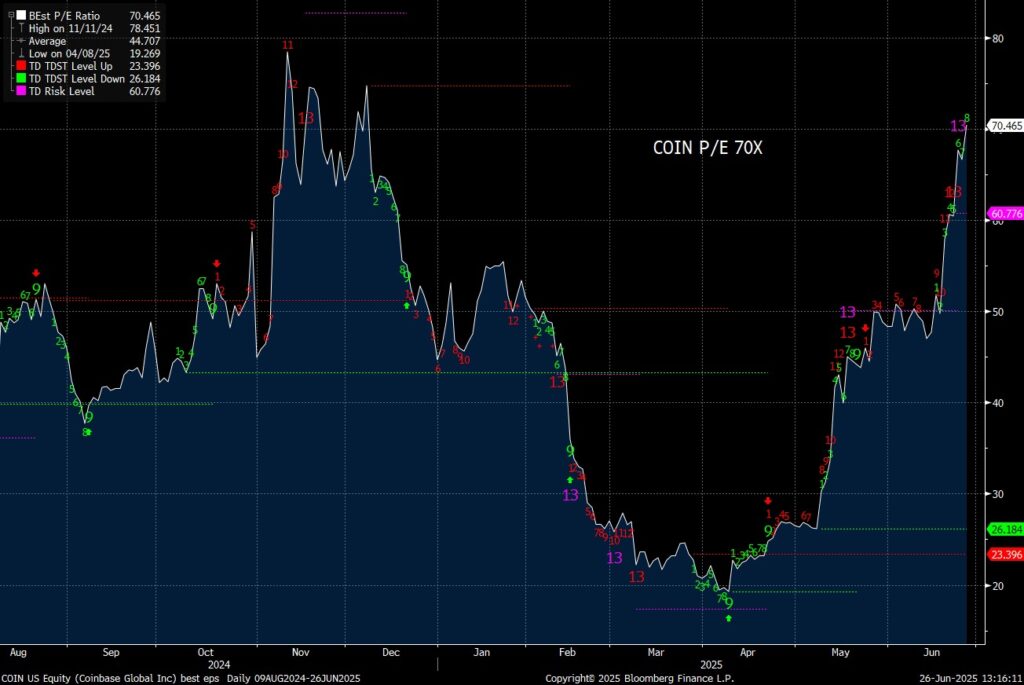1024x685 pixels.
Task: Click 'TD TDST Level Up' legend label
Action: (71, 66)
